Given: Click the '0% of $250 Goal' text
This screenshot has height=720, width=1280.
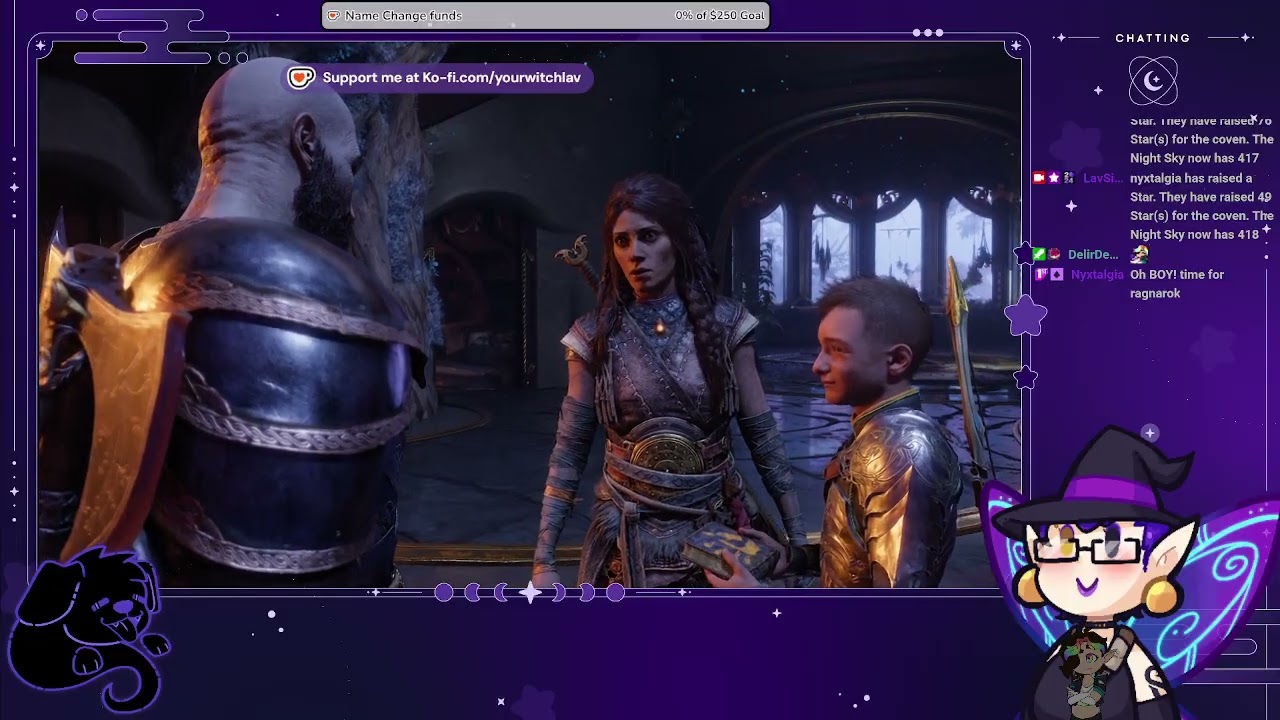Looking at the screenshot, I should pos(720,16).
